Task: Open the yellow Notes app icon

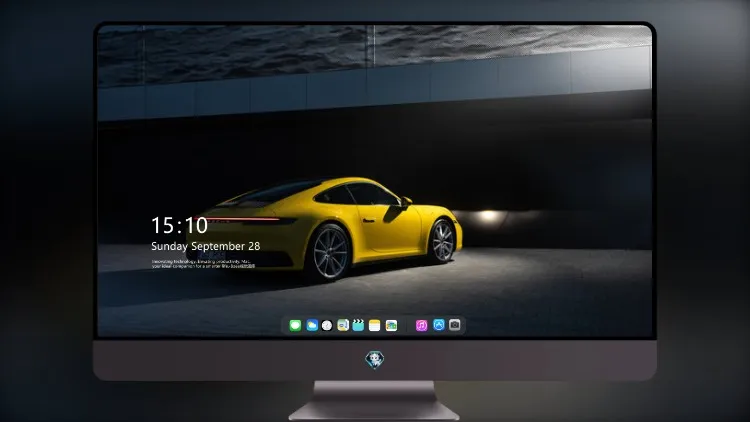Action: coord(375,325)
